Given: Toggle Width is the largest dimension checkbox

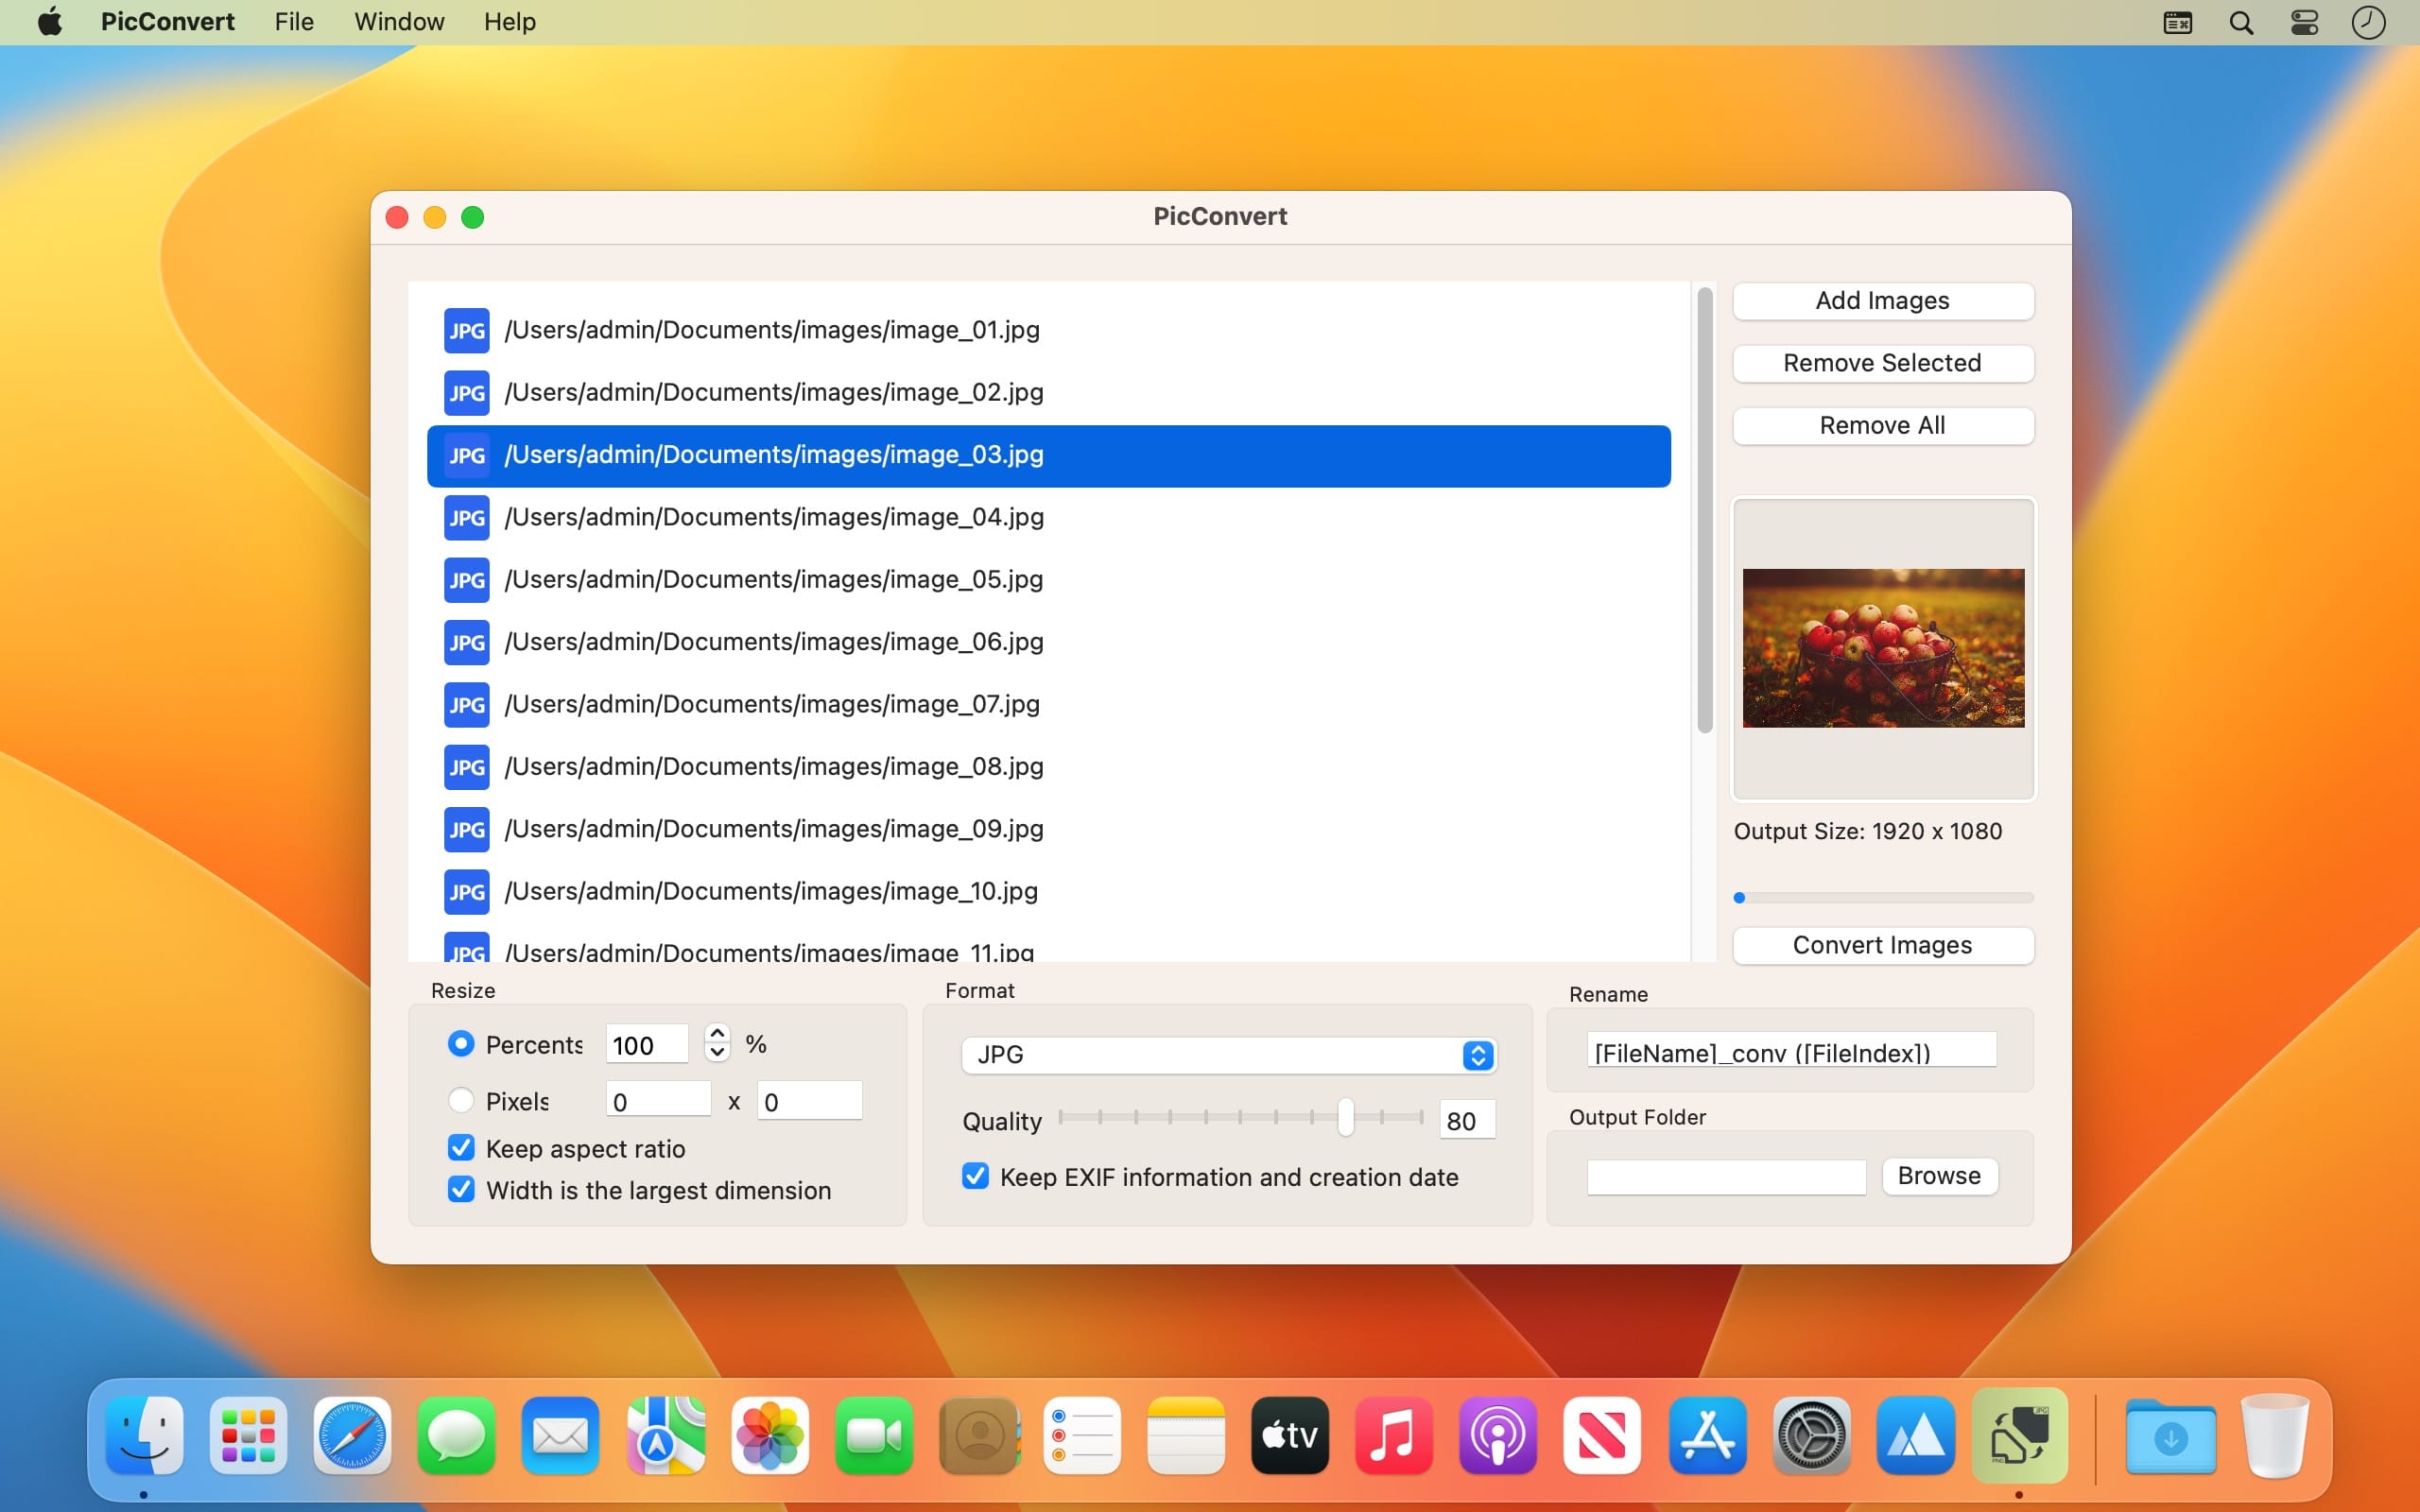Looking at the screenshot, I should point(461,1190).
